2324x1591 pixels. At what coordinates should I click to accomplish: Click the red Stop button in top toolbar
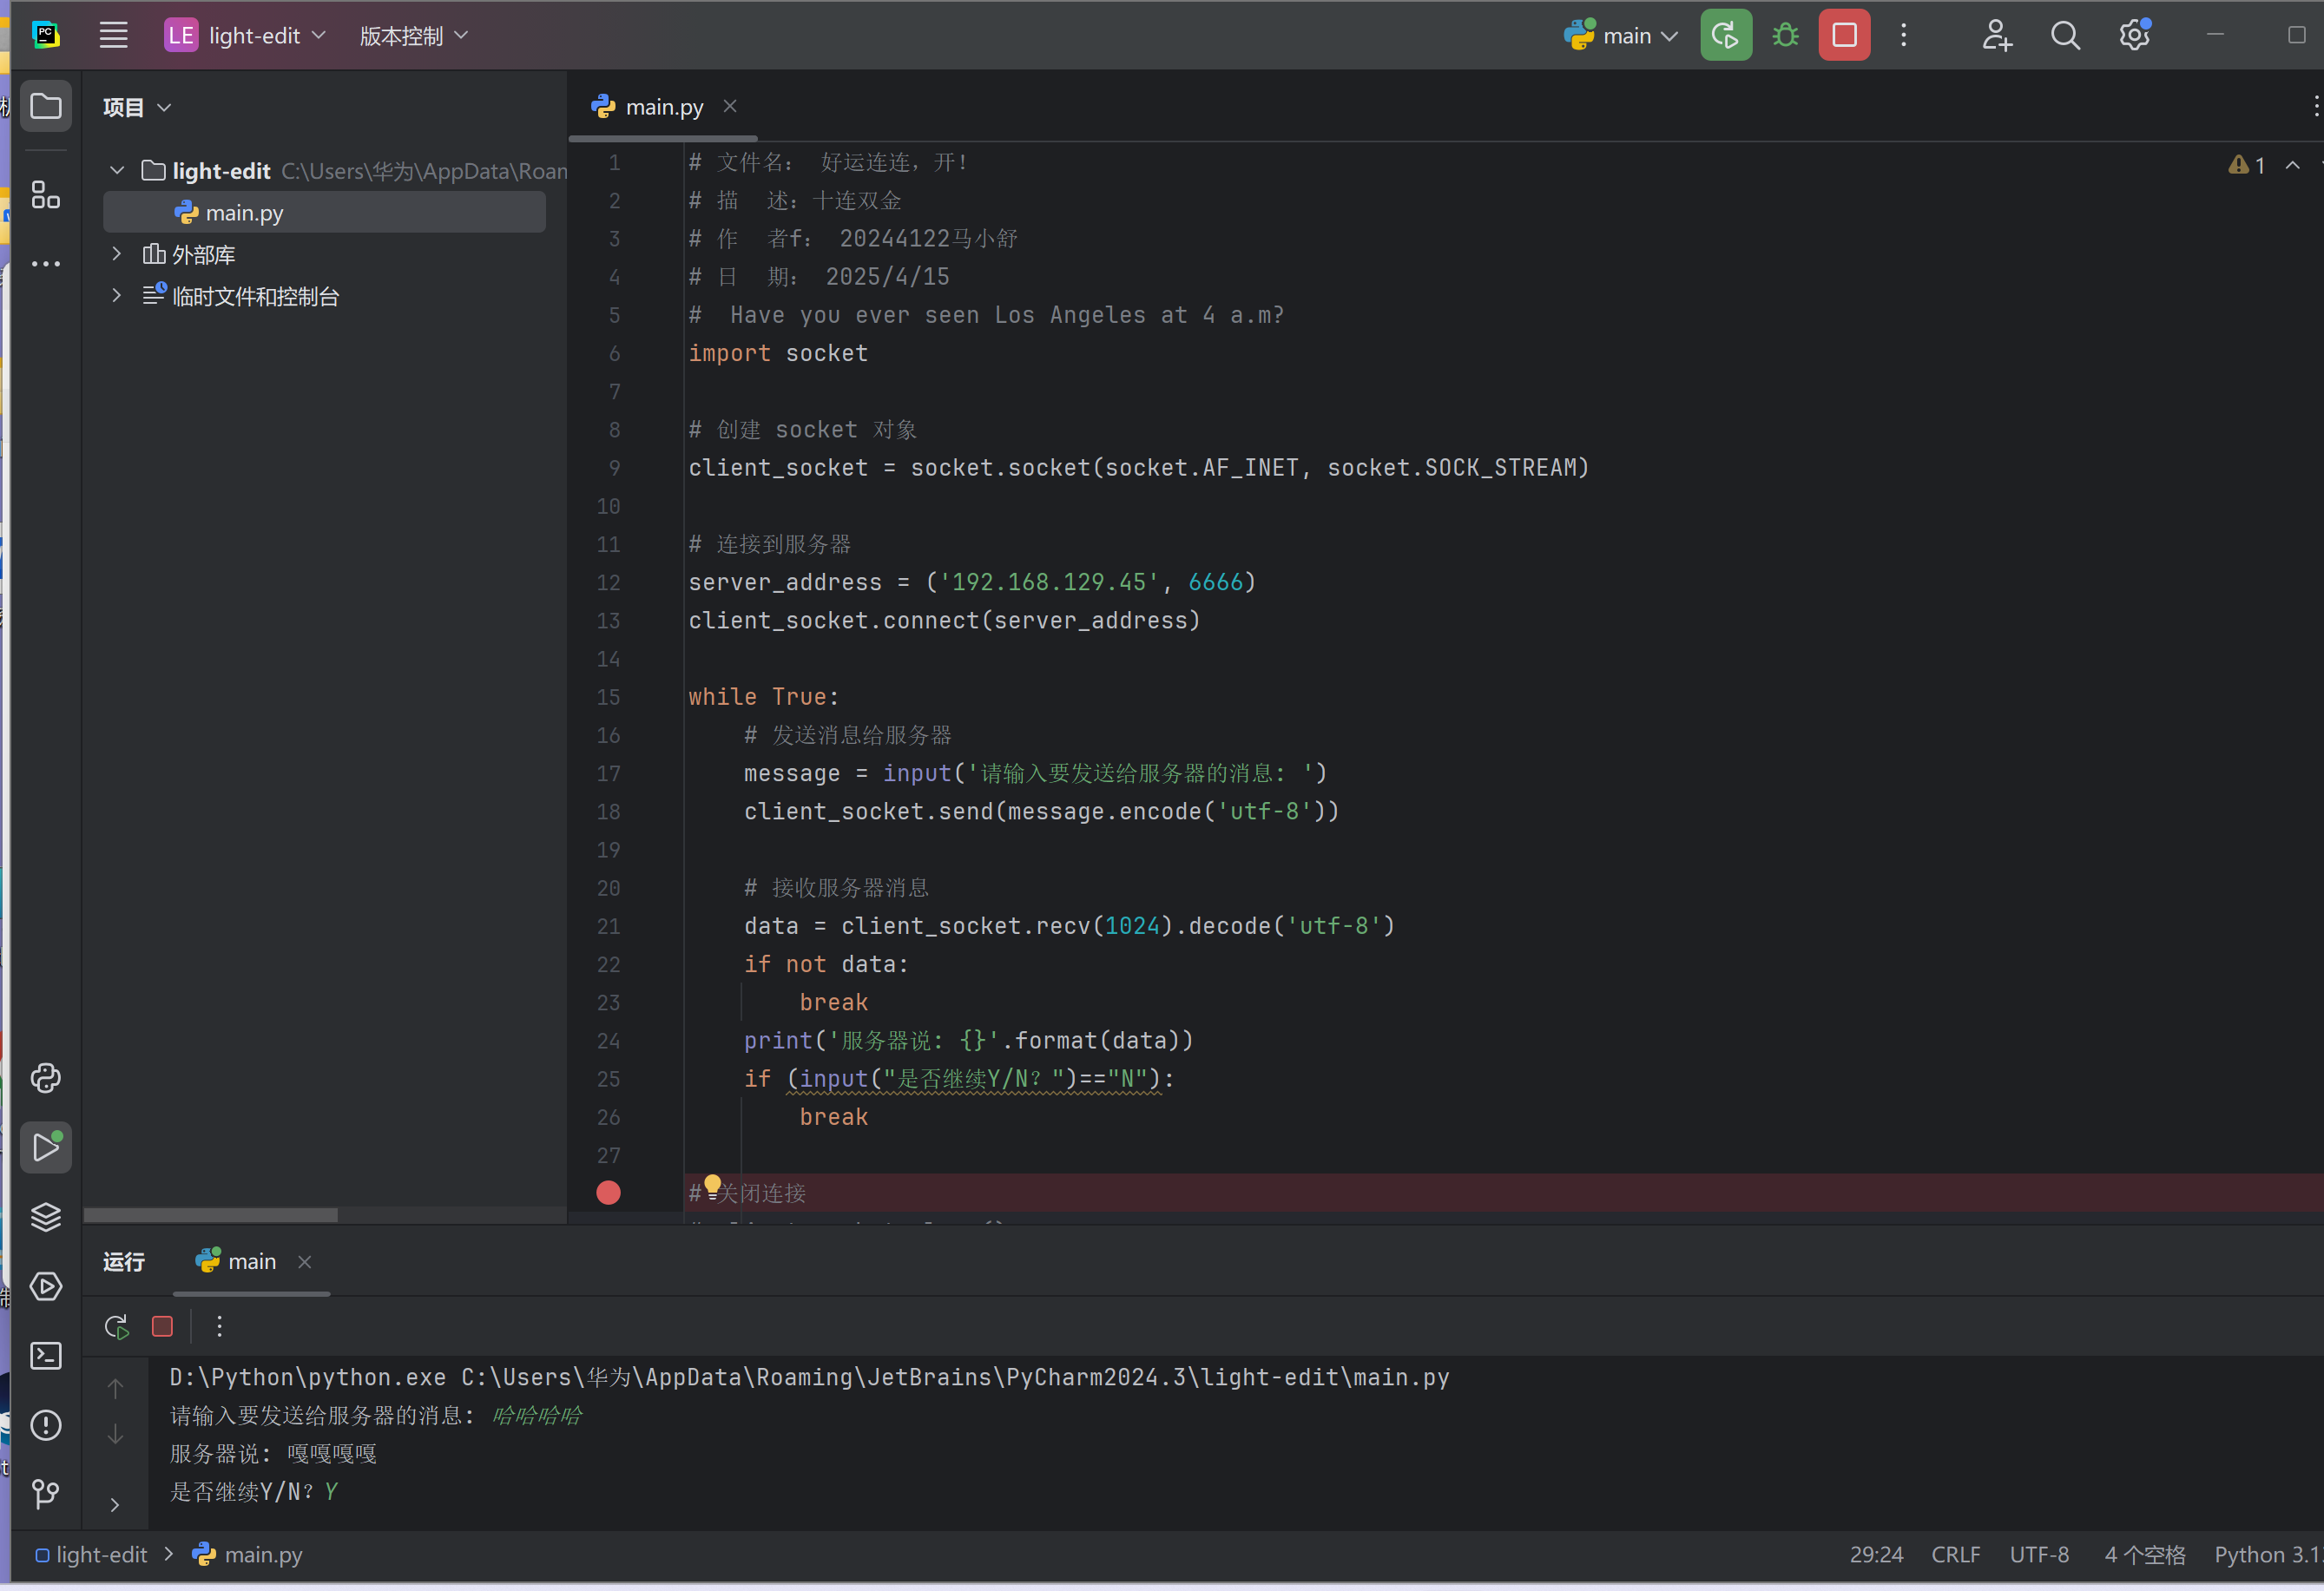coord(1844,36)
